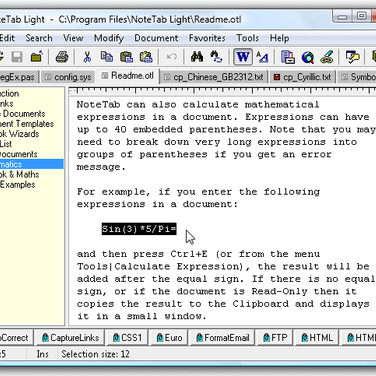Select the 'ent Templates' outline topic
The height and width of the screenshot is (376, 376).
(x=27, y=124)
